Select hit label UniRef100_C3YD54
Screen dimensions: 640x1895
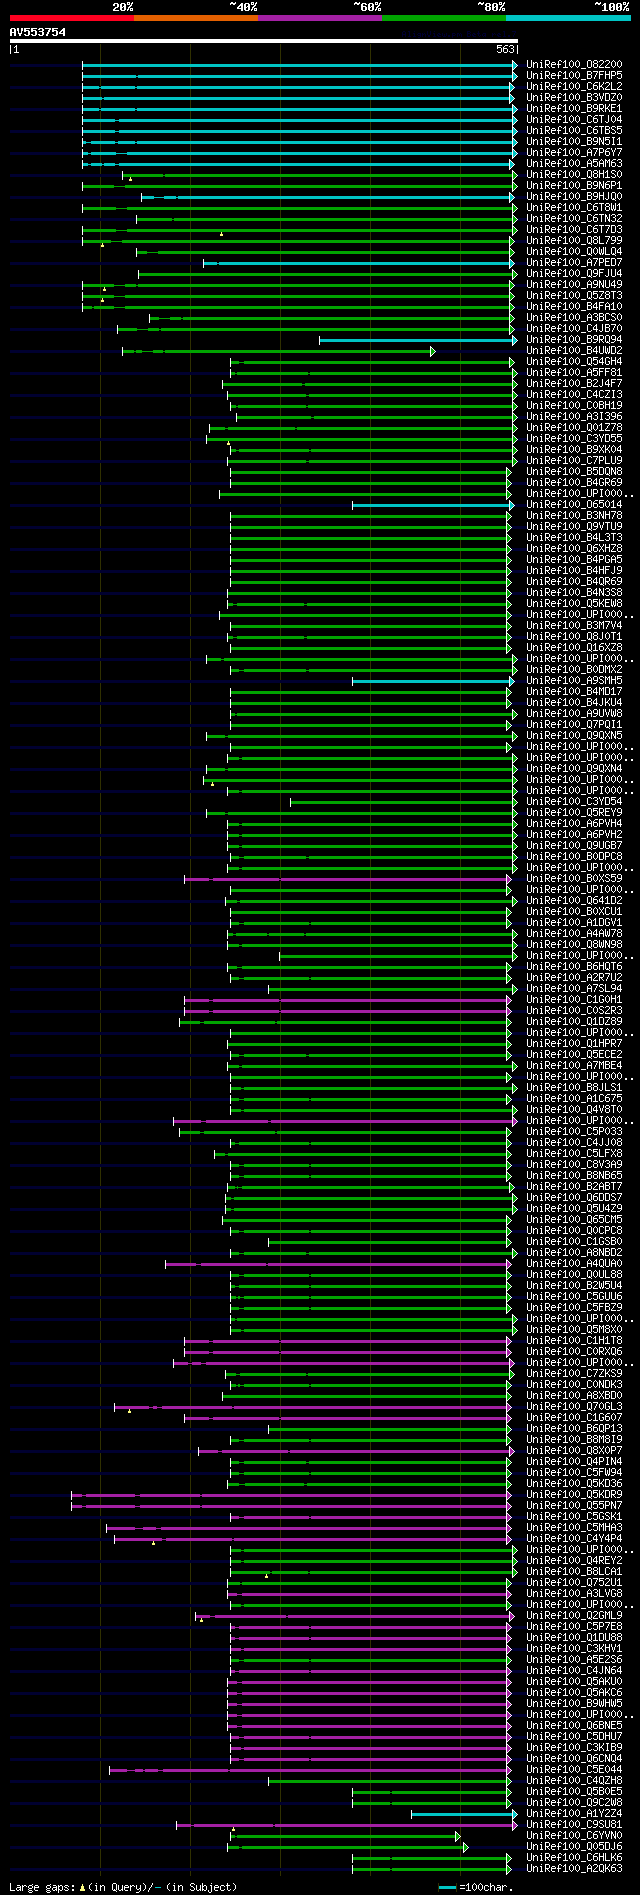(575, 802)
